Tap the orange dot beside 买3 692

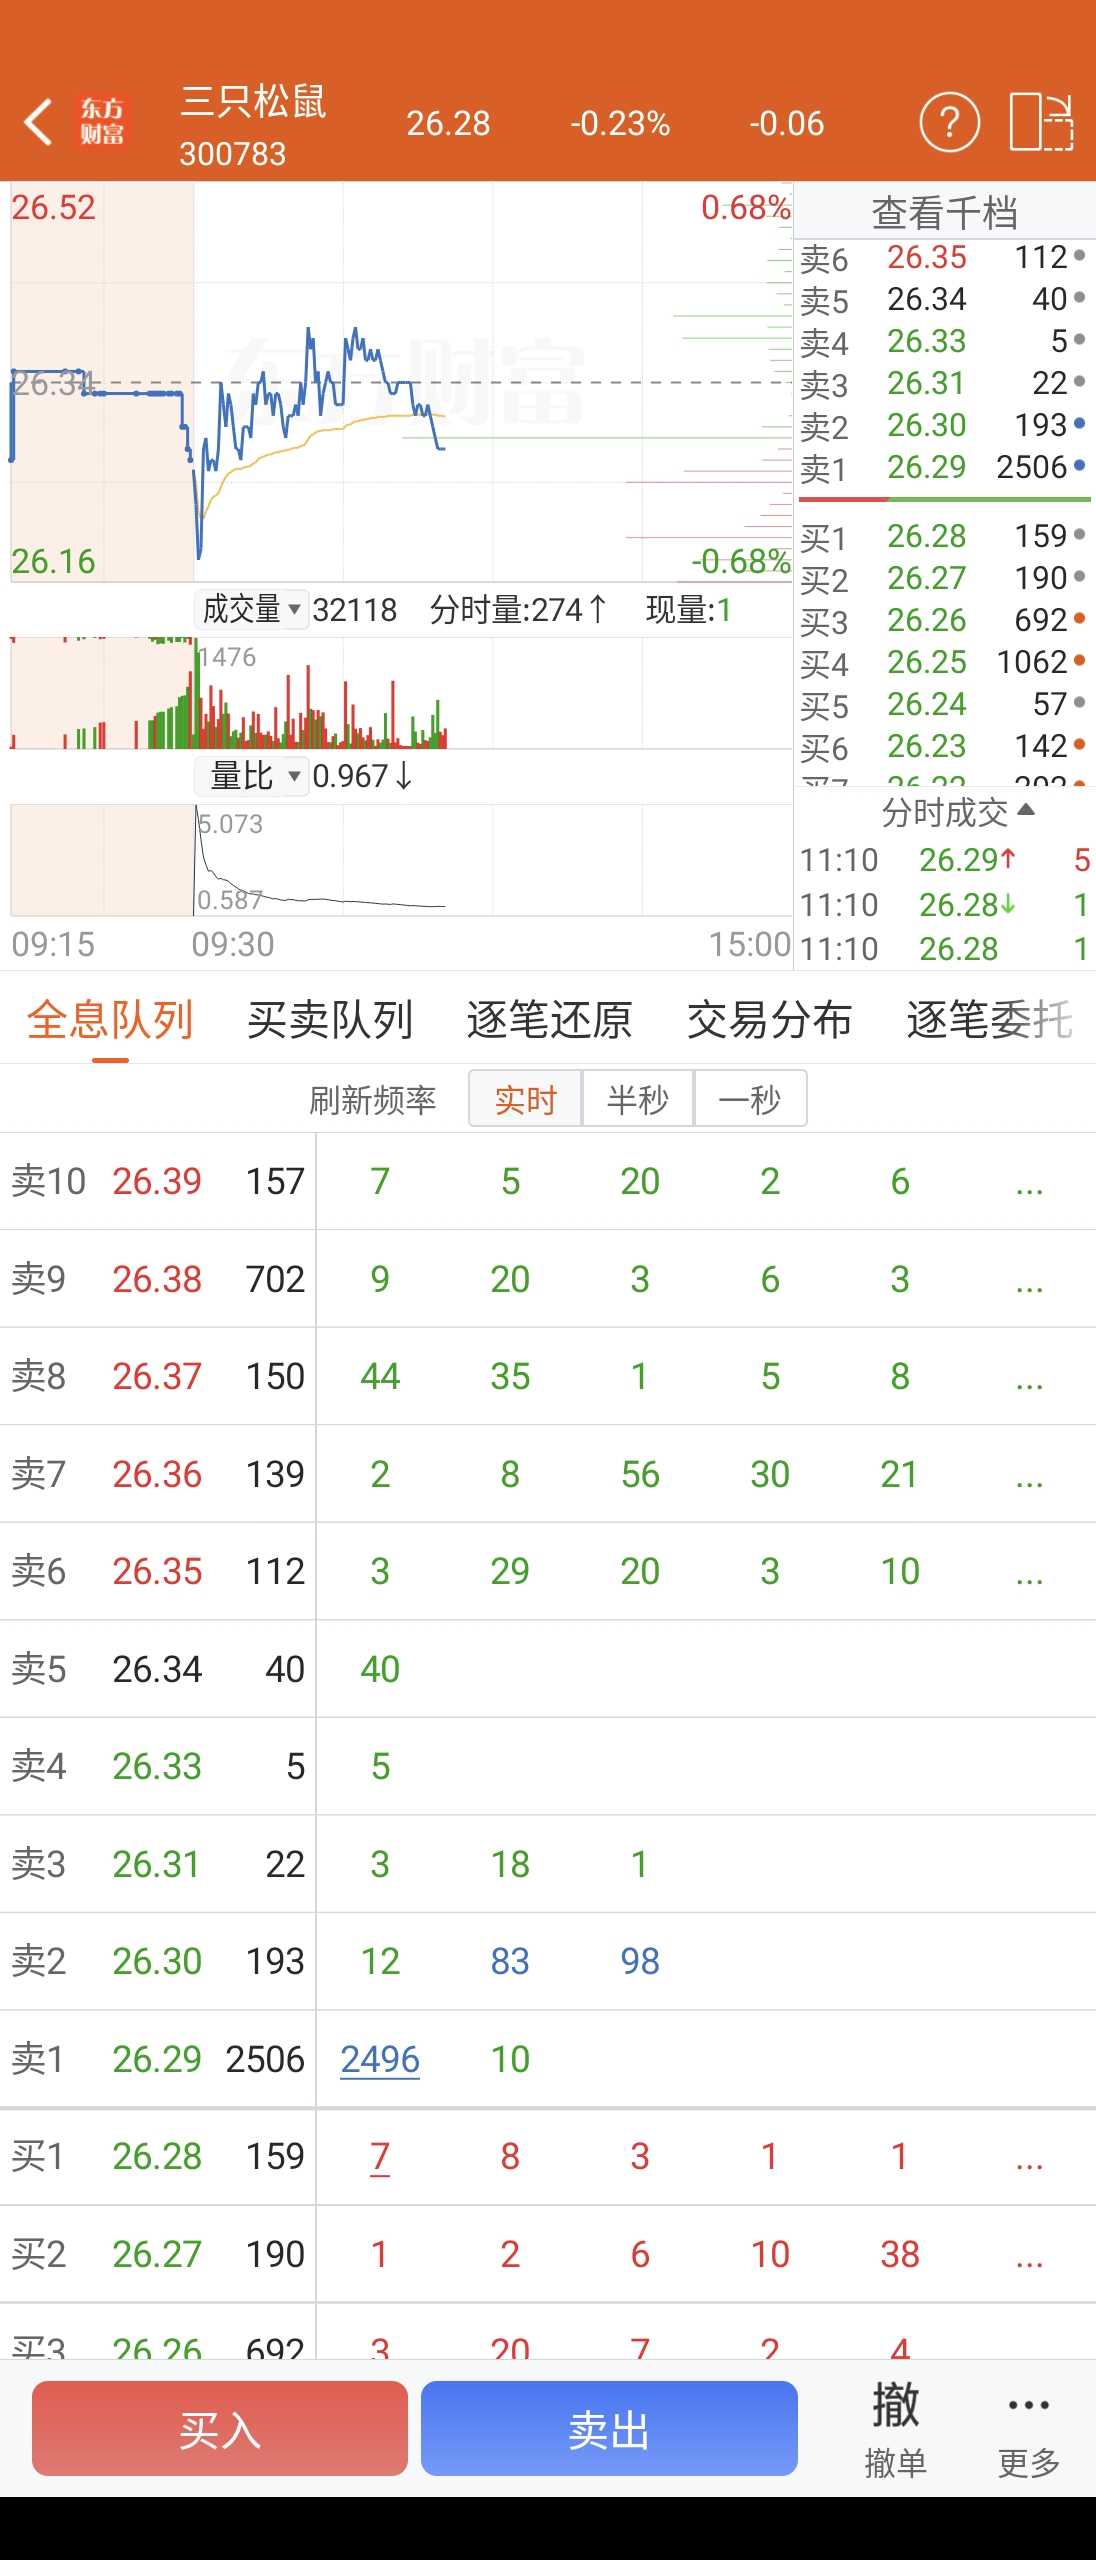tap(1080, 619)
